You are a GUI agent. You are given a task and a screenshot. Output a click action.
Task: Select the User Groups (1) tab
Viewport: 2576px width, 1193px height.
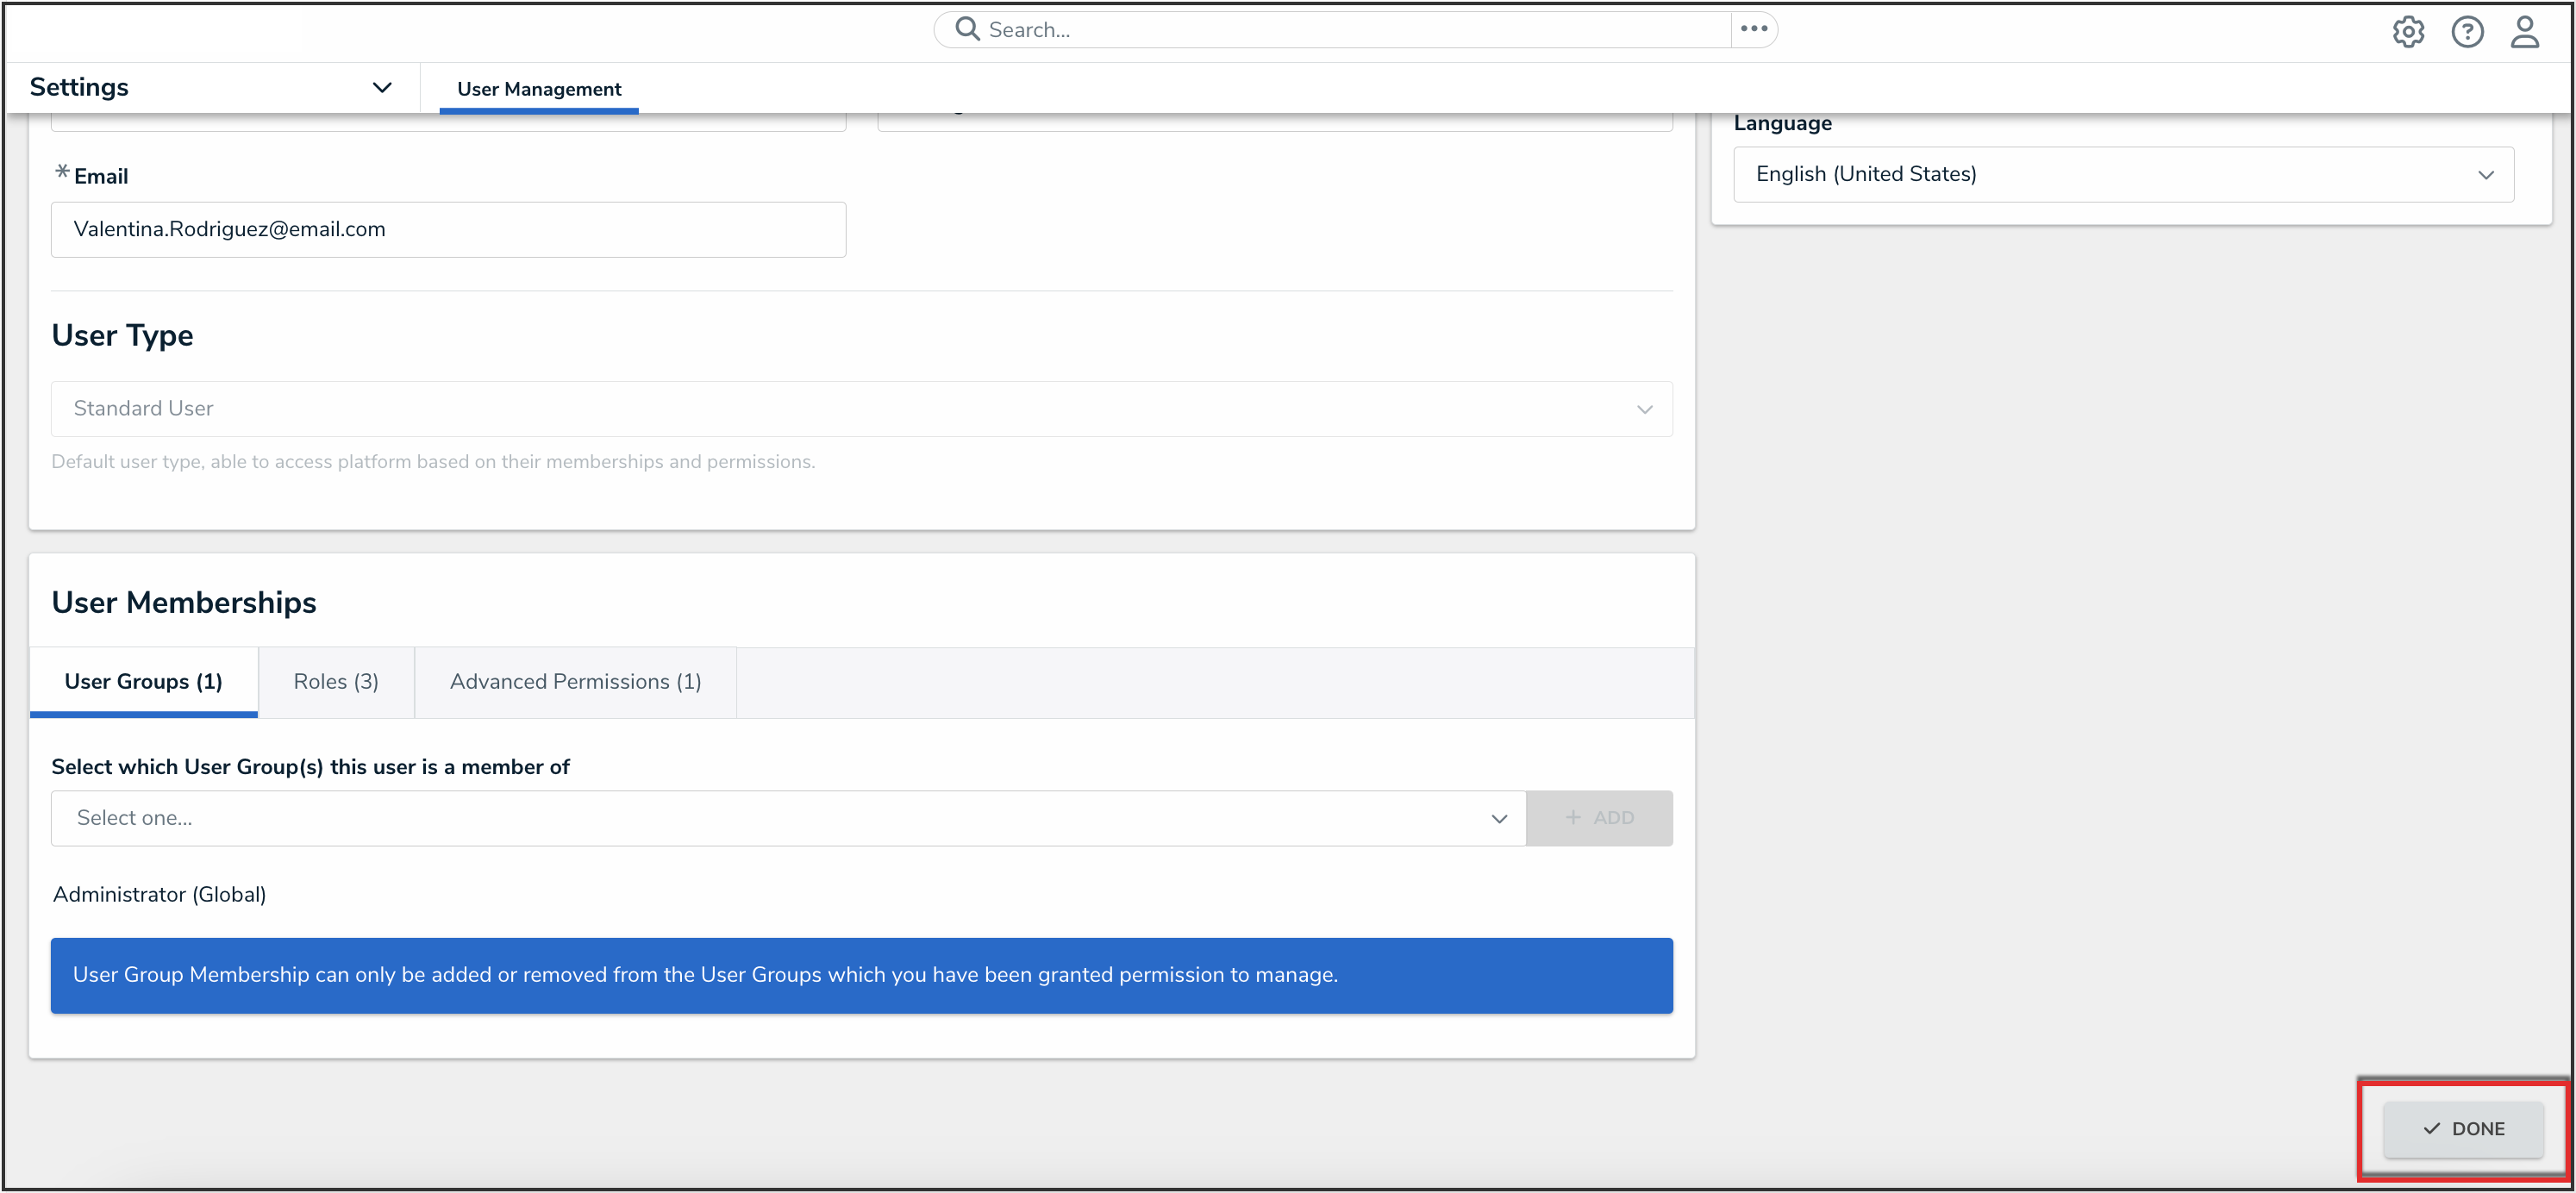click(x=144, y=681)
